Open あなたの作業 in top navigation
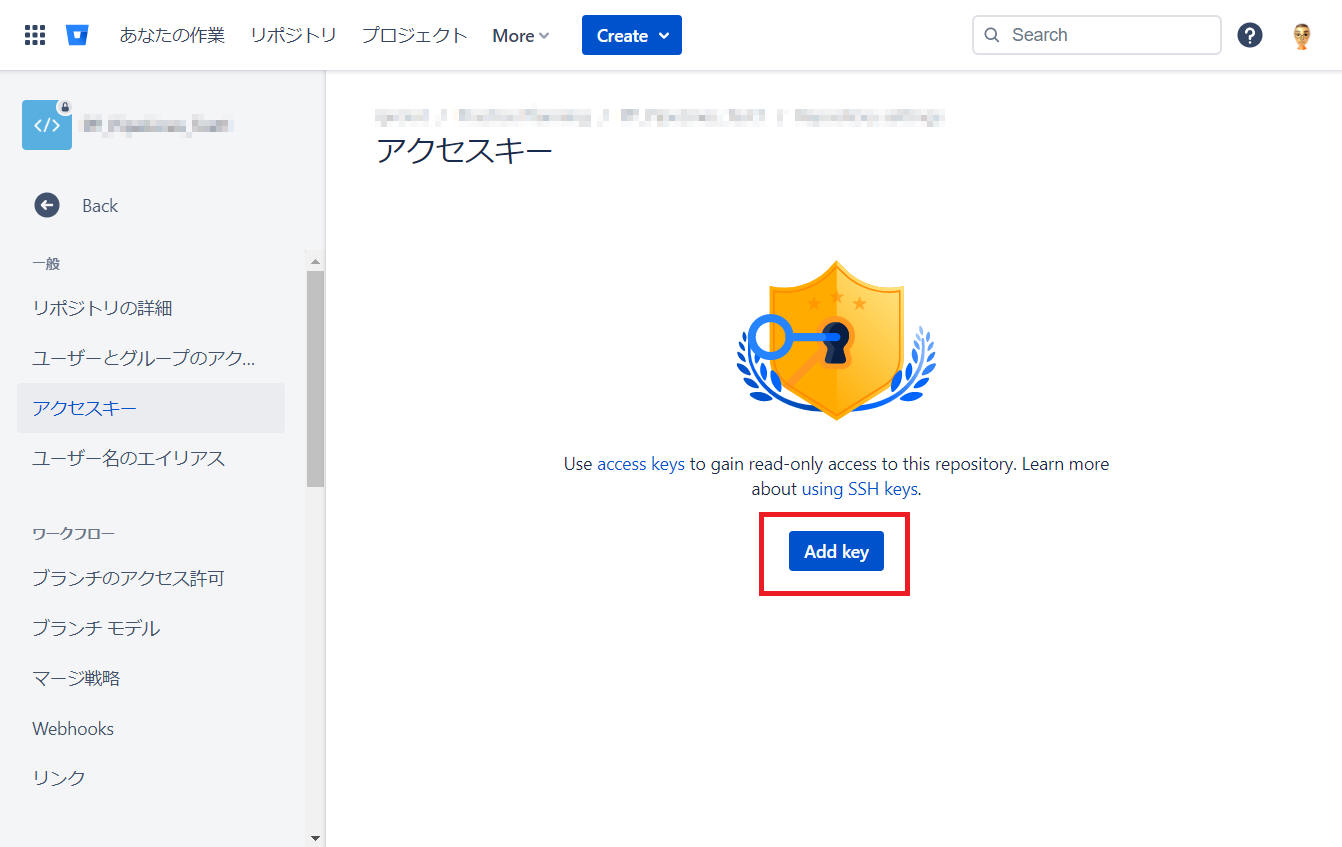This screenshot has width=1342, height=847. click(x=172, y=35)
